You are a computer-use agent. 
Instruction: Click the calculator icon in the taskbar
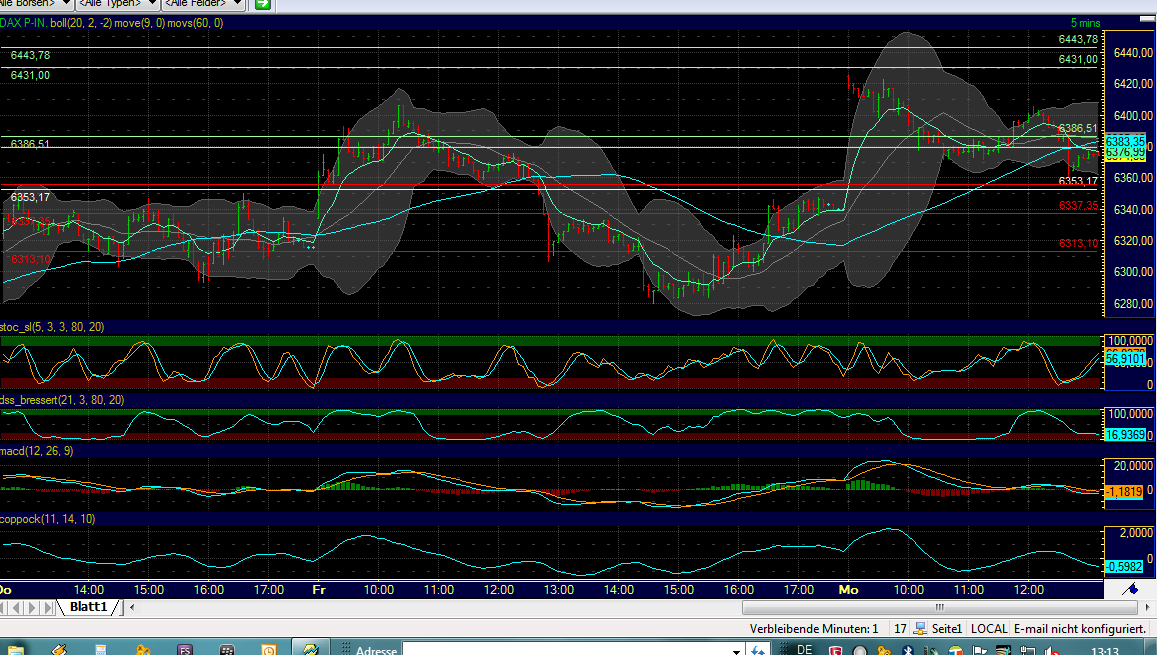coord(100,648)
